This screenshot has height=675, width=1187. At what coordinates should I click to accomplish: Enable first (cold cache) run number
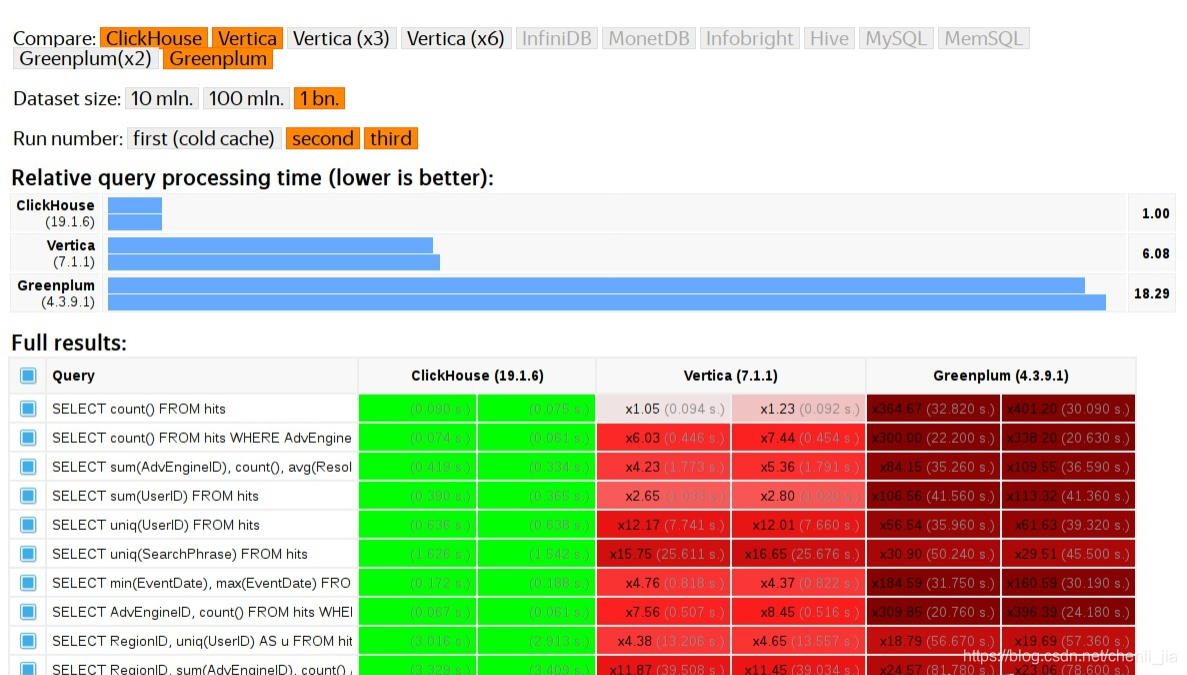(204, 138)
